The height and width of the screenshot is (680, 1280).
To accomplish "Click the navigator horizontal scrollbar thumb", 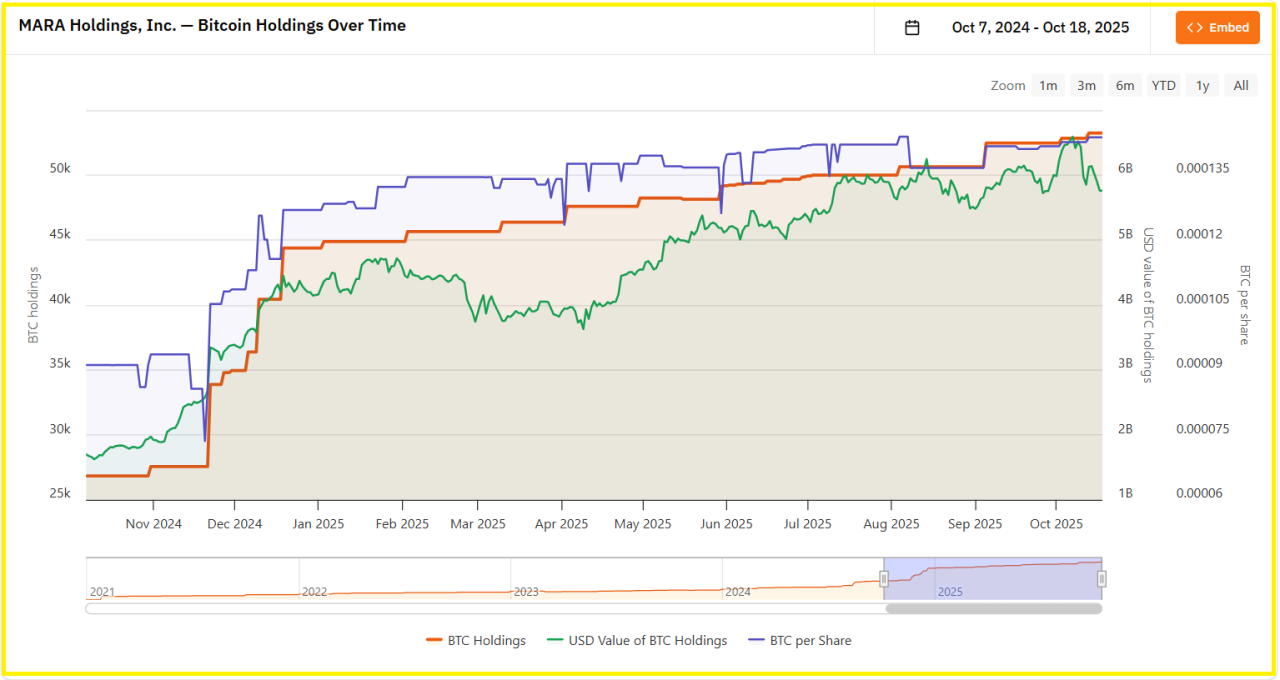I will pos(993,608).
